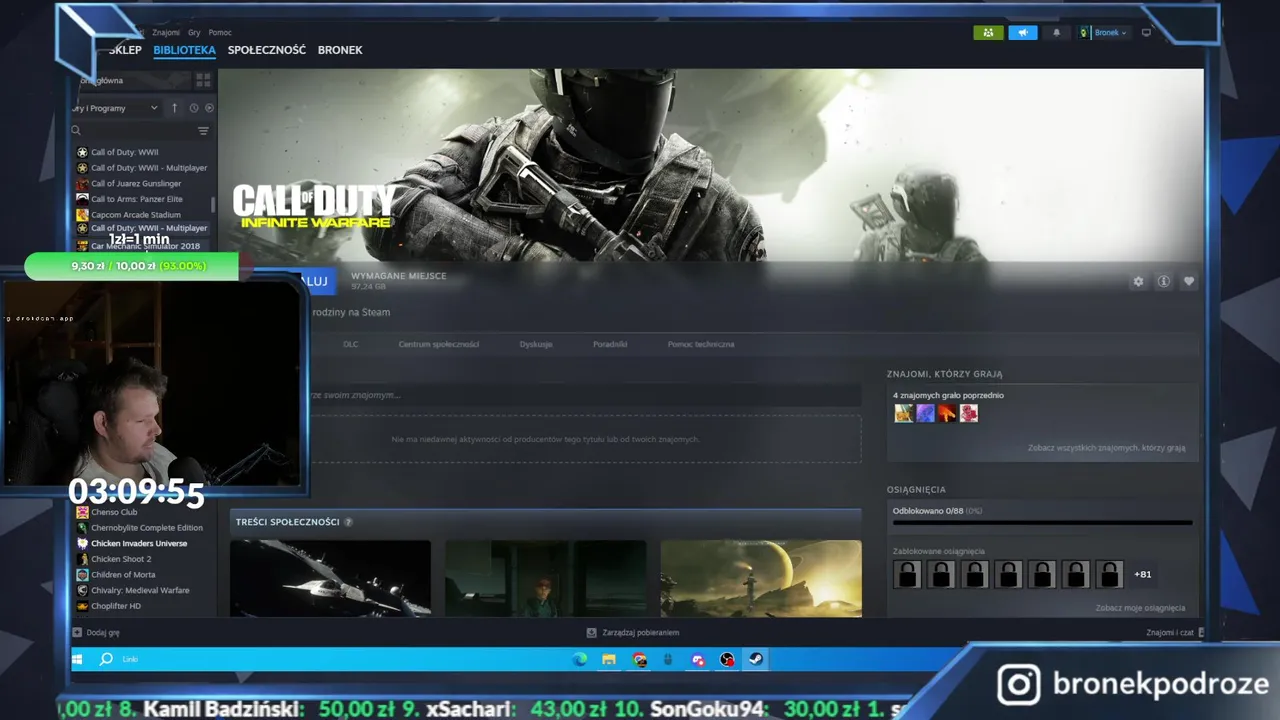Open Chrome from taskbar
Screen dimensions: 1280x720
pyautogui.click(x=639, y=659)
